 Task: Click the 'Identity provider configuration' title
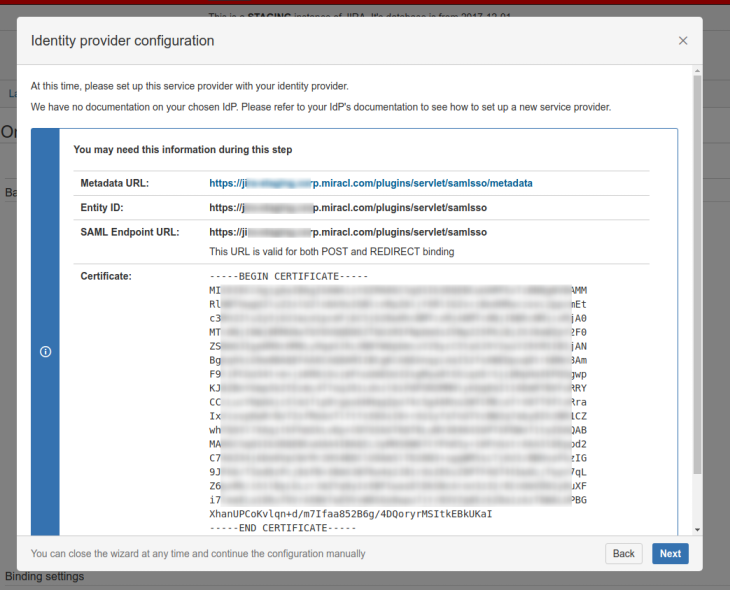pyautogui.click(x=122, y=41)
